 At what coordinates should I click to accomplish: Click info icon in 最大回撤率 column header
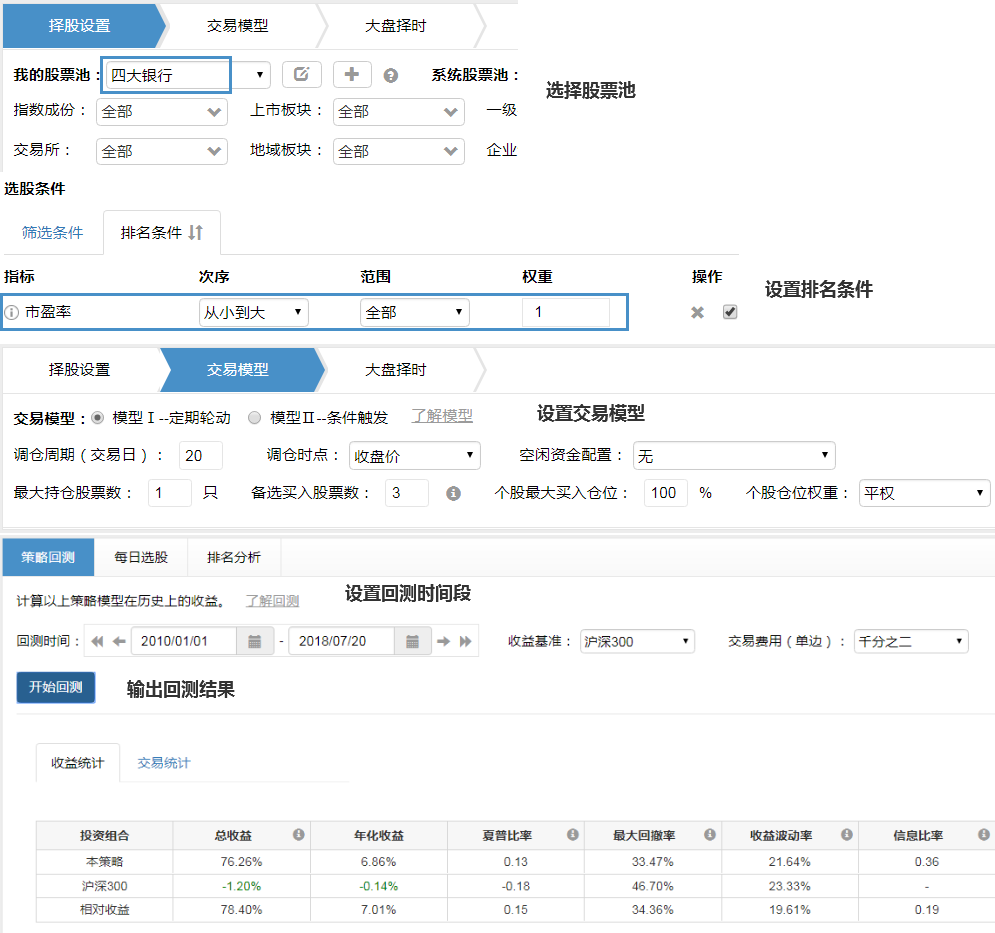(709, 835)
